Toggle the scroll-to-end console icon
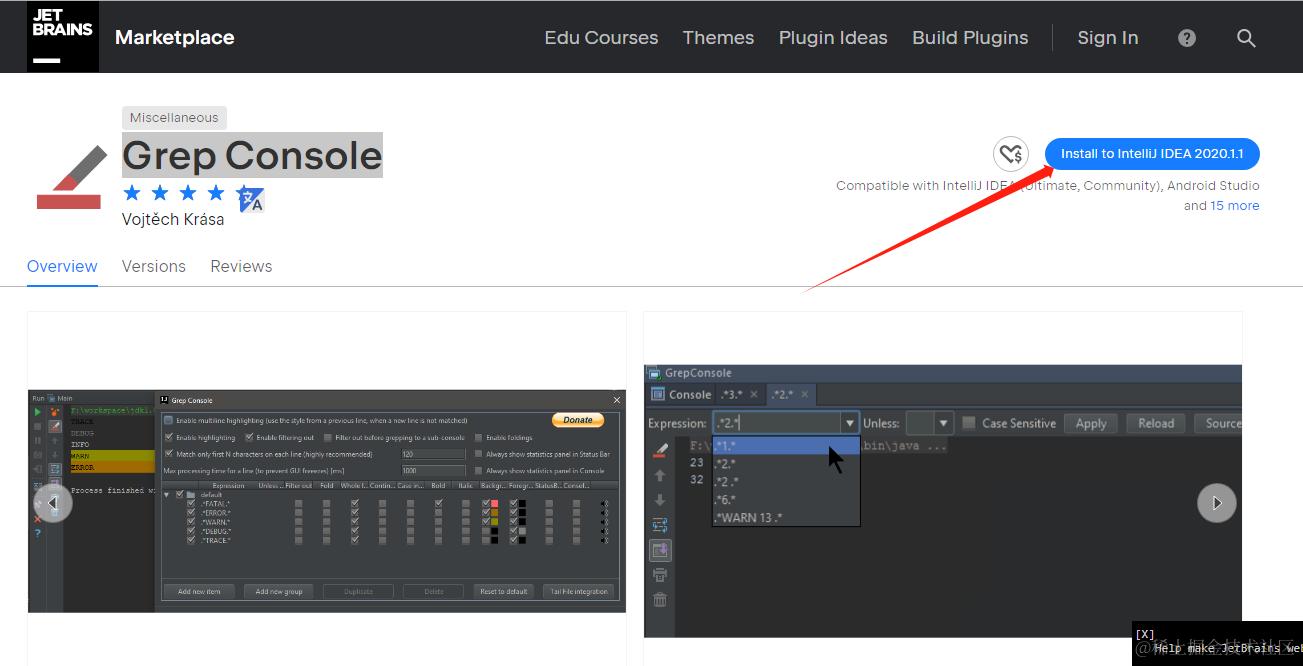 pyautogui.click(x=660, y=550)
